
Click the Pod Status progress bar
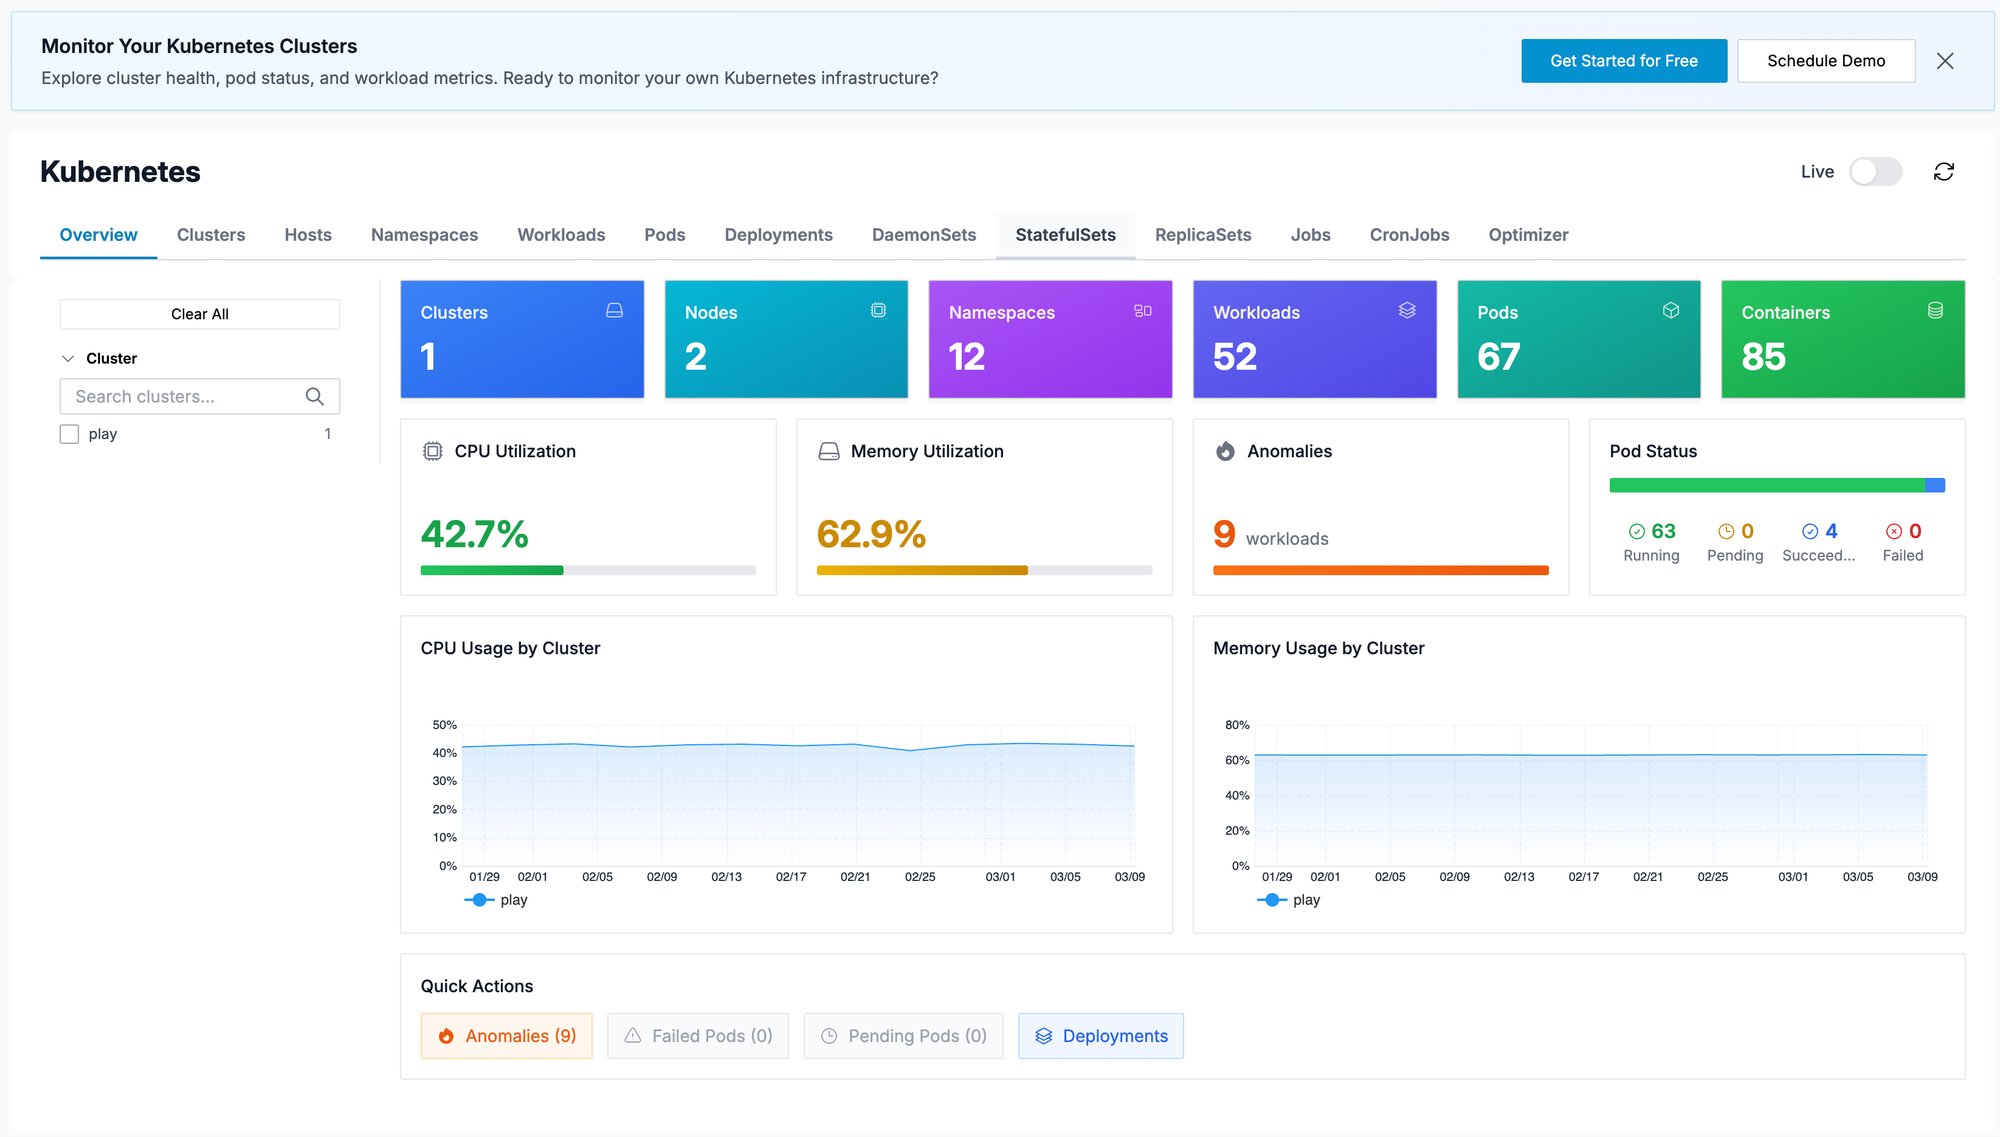coord(1775,484)
